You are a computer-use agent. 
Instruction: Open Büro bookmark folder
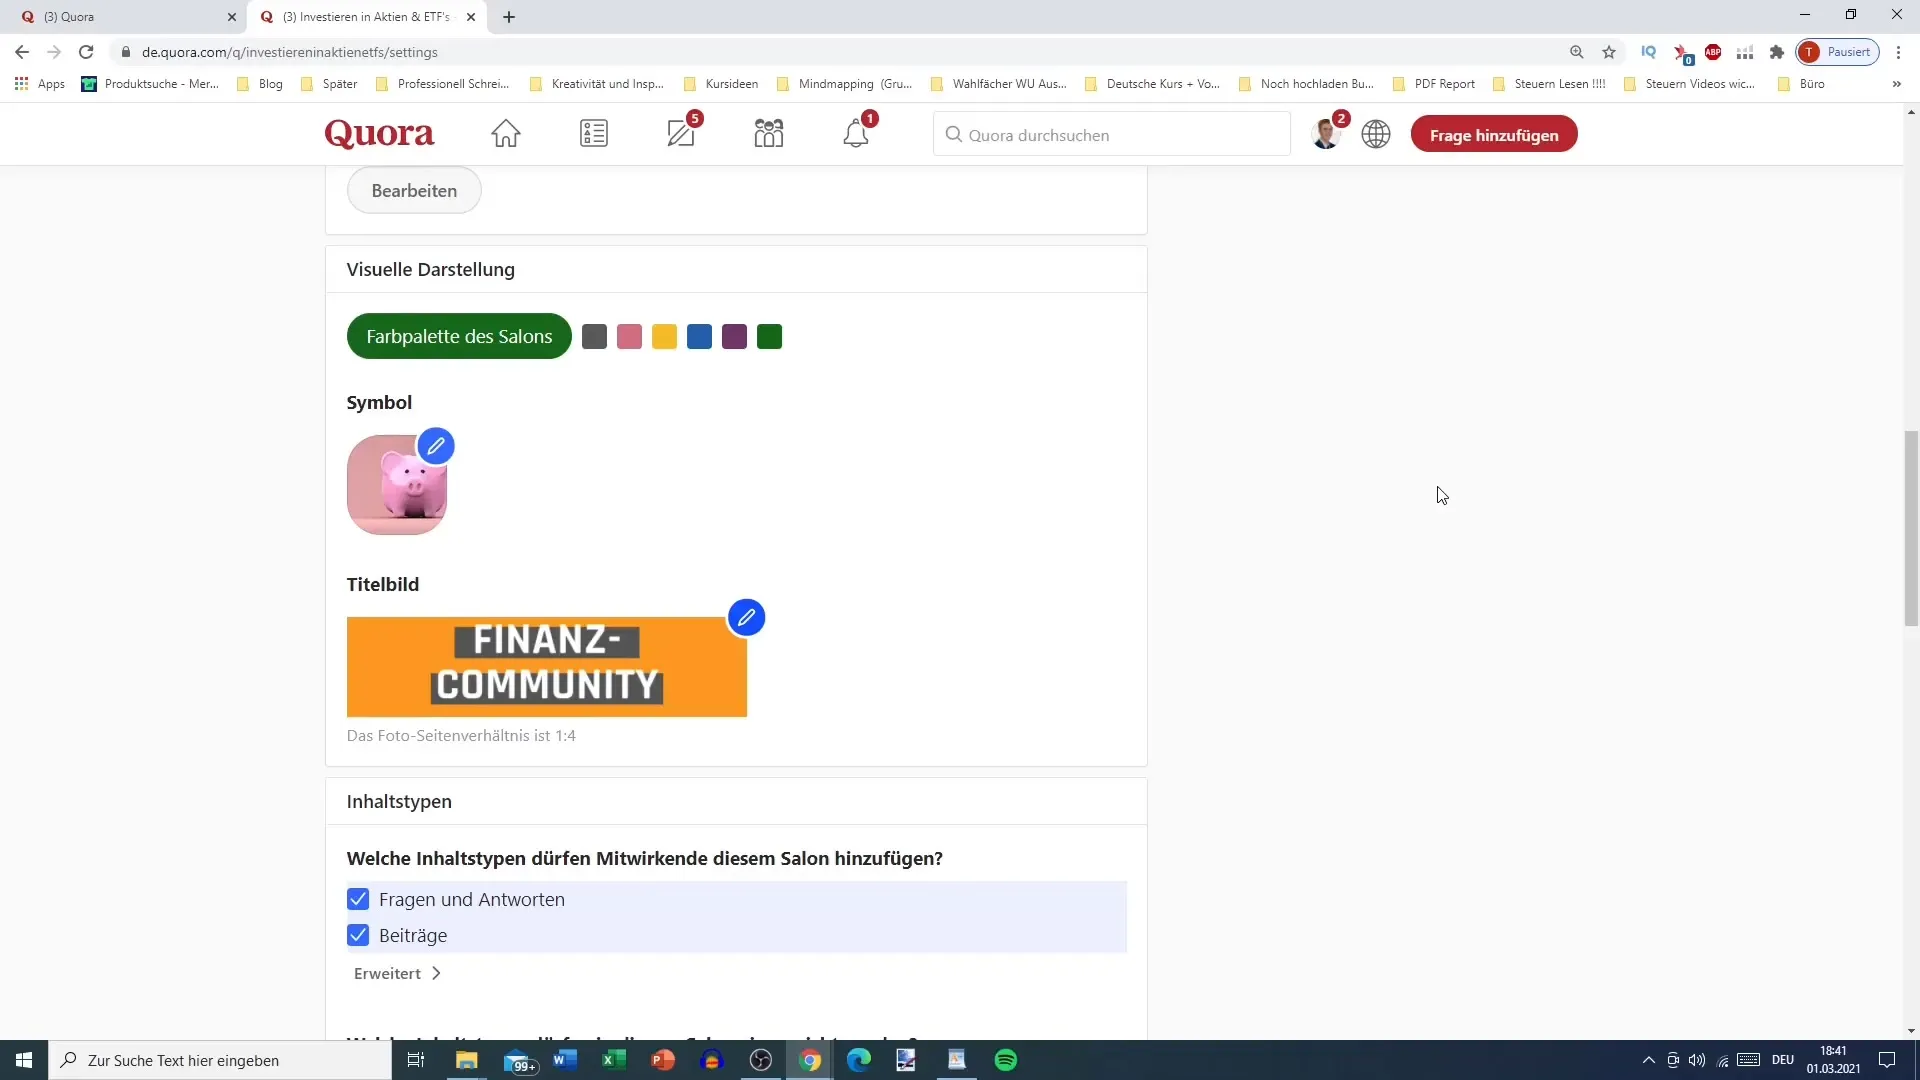[x=1801, y=84]
